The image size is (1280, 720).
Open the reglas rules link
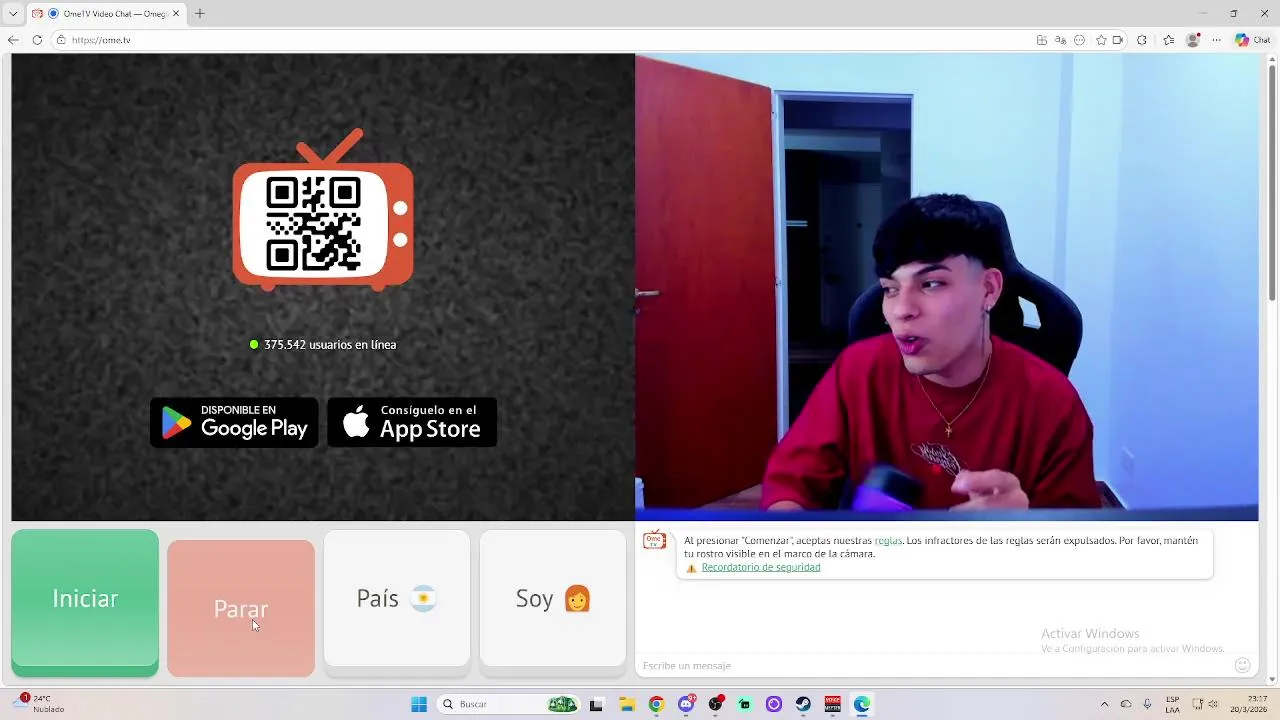coord(888,541)
